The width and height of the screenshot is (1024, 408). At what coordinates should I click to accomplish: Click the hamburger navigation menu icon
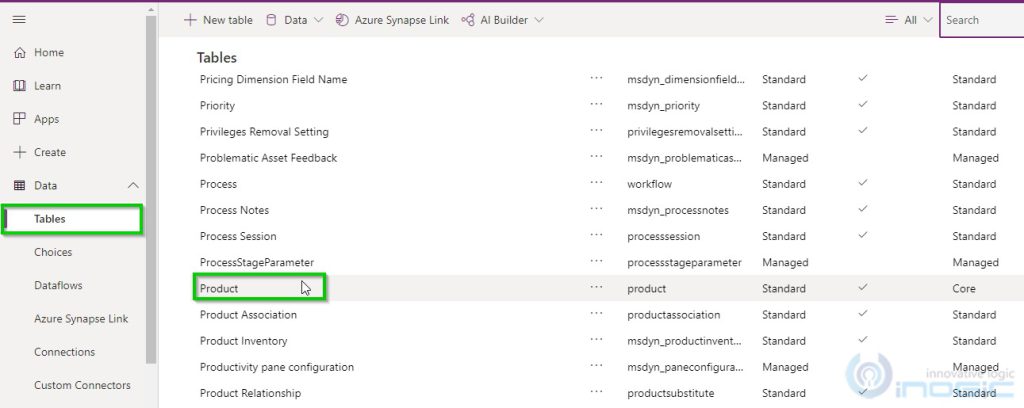19,20
